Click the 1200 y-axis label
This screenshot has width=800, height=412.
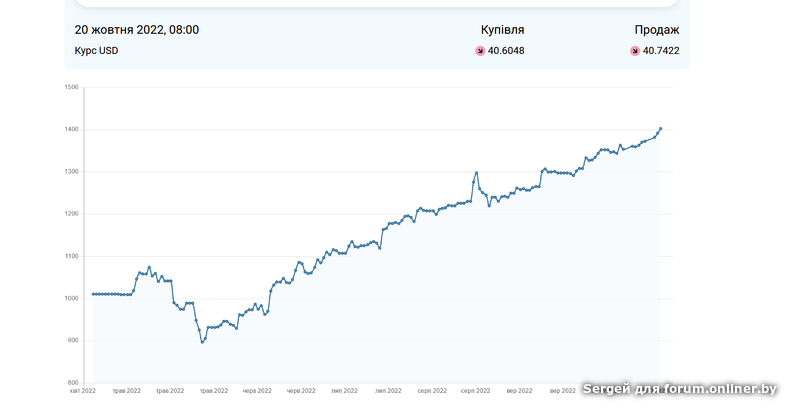click(x=71, y=214)
